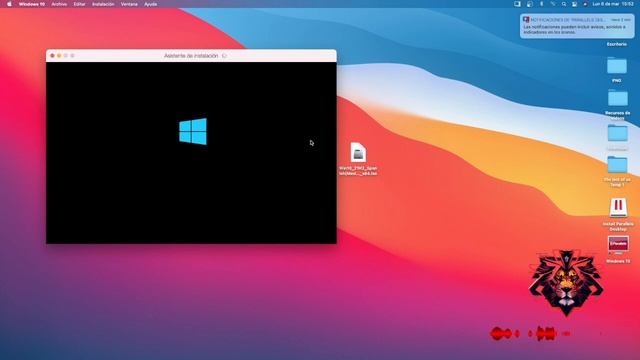Image resolution: width=640 pixels, height=360 pixels.
Task: Select the unlabeled folder below Recursos
Action: click(x=617, y=133)
